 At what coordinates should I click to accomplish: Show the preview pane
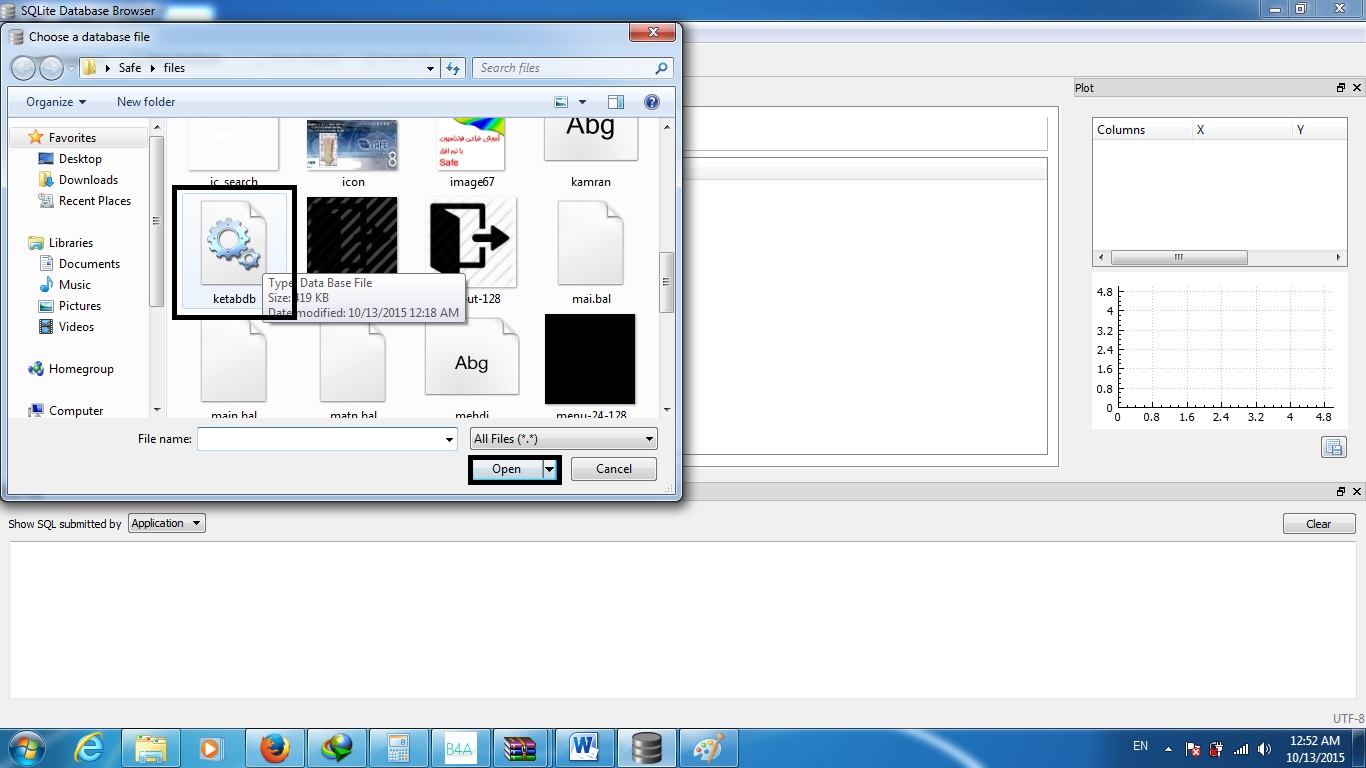coord(616,102)
